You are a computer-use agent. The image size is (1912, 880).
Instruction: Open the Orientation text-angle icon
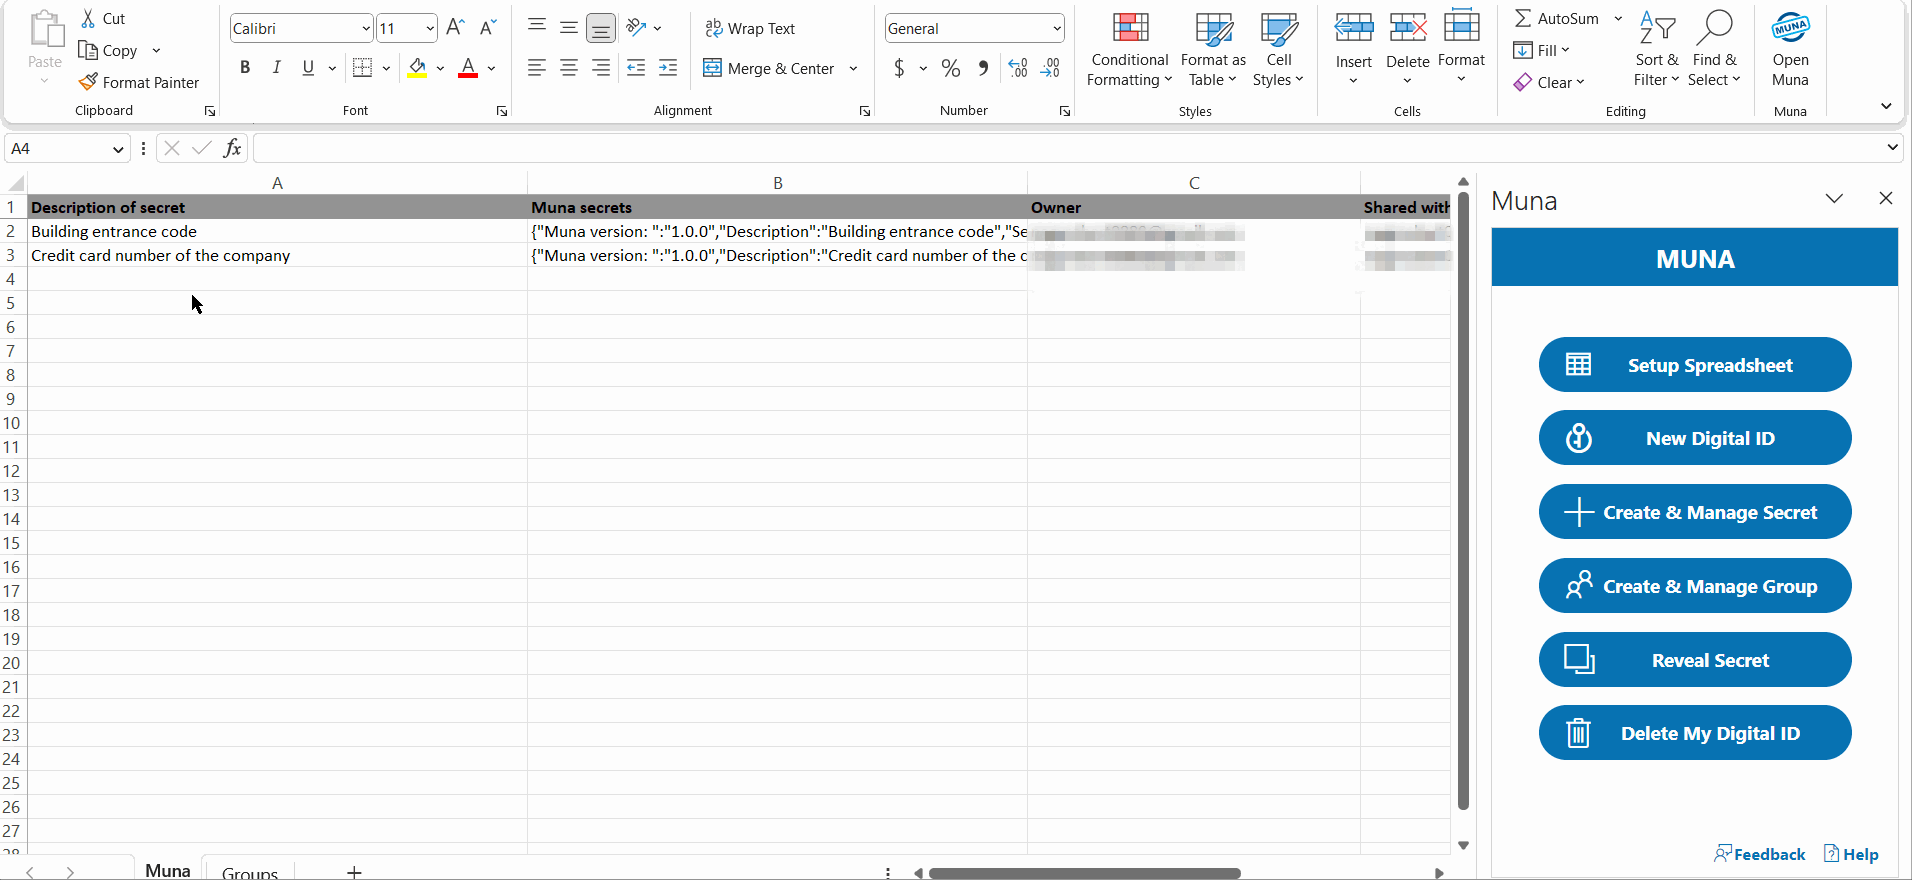[636, 28]
